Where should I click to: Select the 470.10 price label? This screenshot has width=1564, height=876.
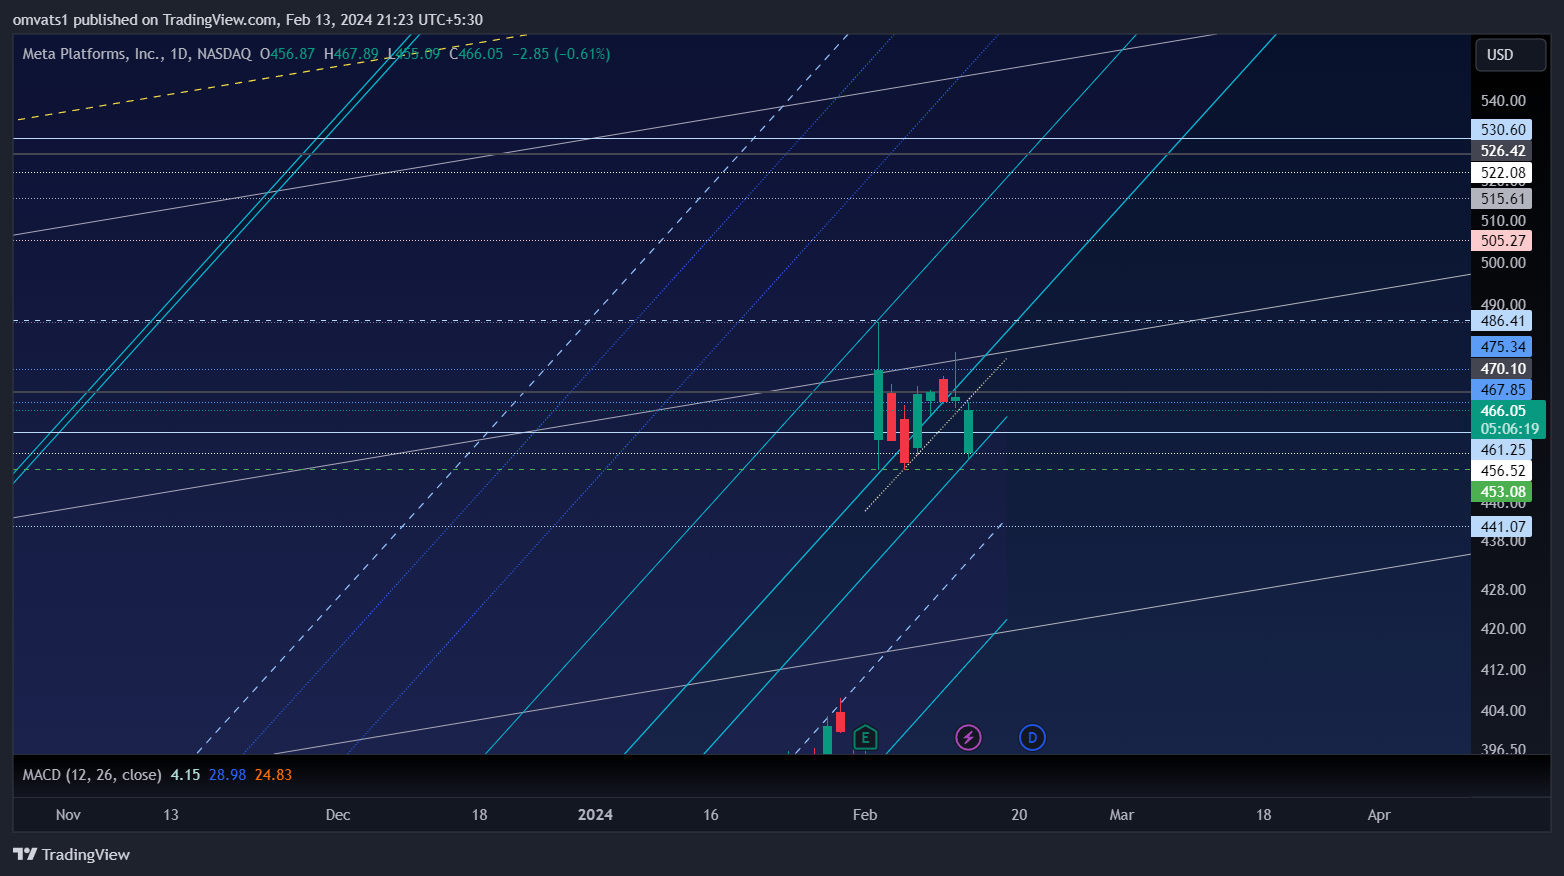click(1502, 369)
